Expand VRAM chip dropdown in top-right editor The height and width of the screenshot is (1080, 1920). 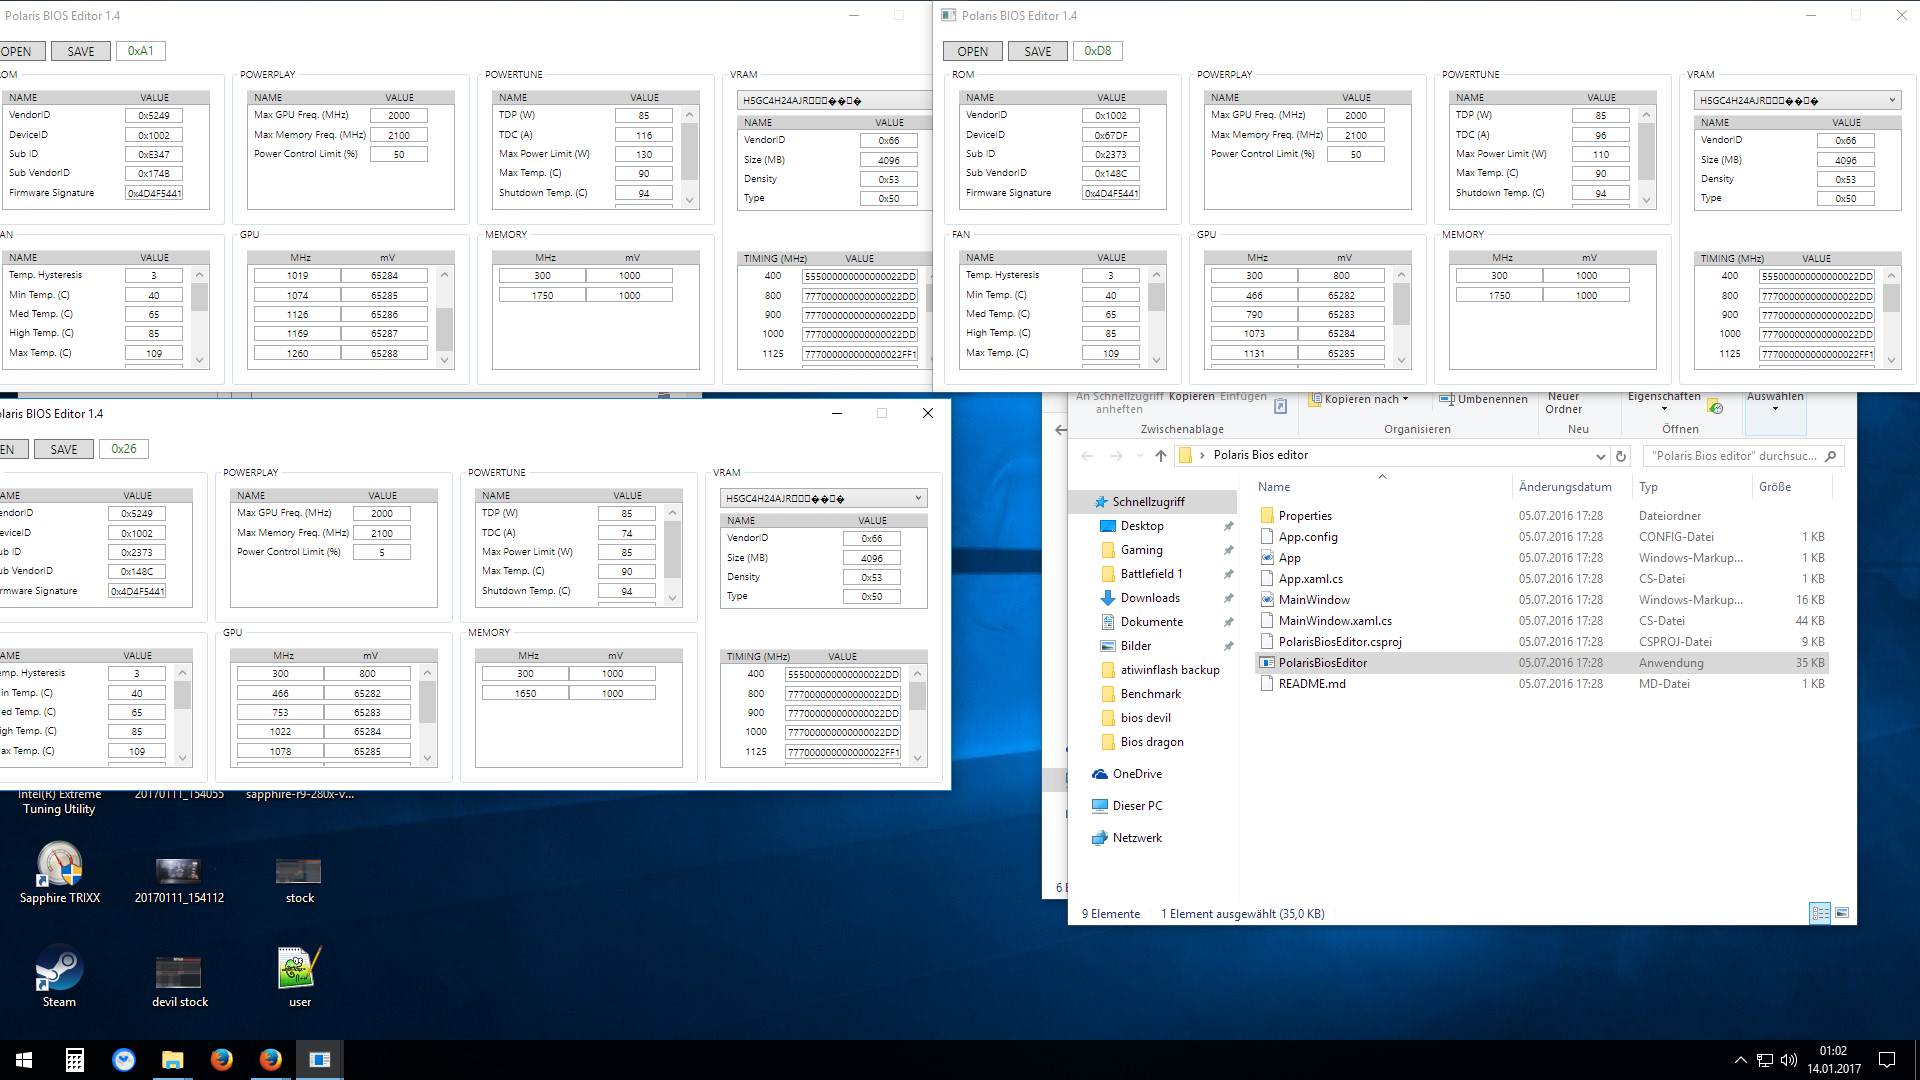tap(1892, 100)
